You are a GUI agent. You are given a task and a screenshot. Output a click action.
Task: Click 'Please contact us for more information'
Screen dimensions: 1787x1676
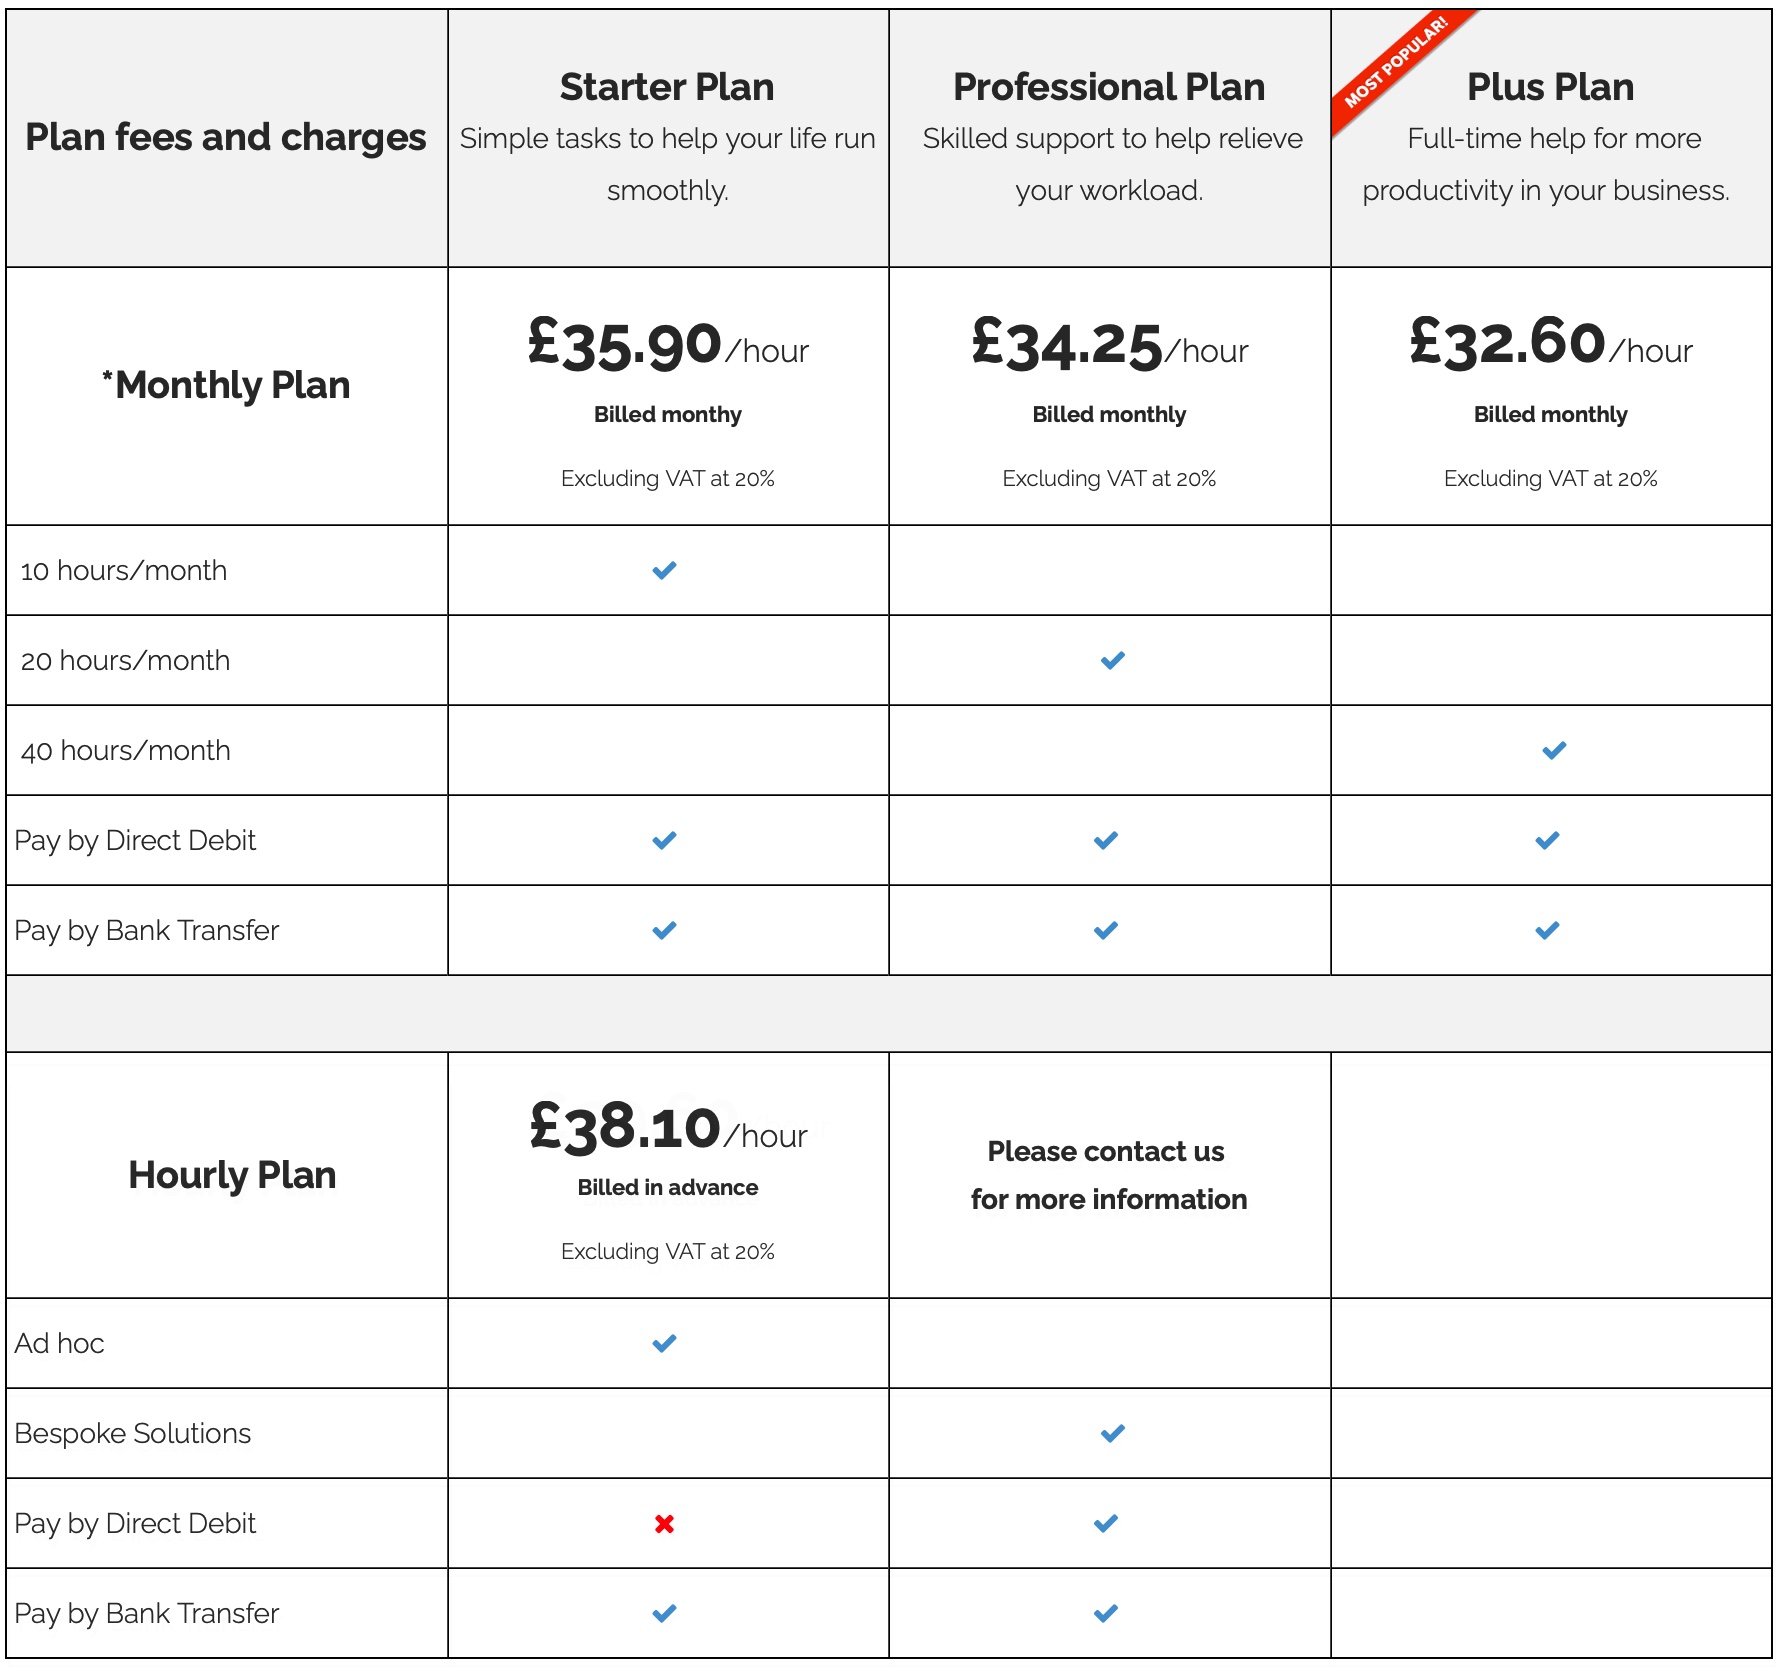tap(1108, 1175)
